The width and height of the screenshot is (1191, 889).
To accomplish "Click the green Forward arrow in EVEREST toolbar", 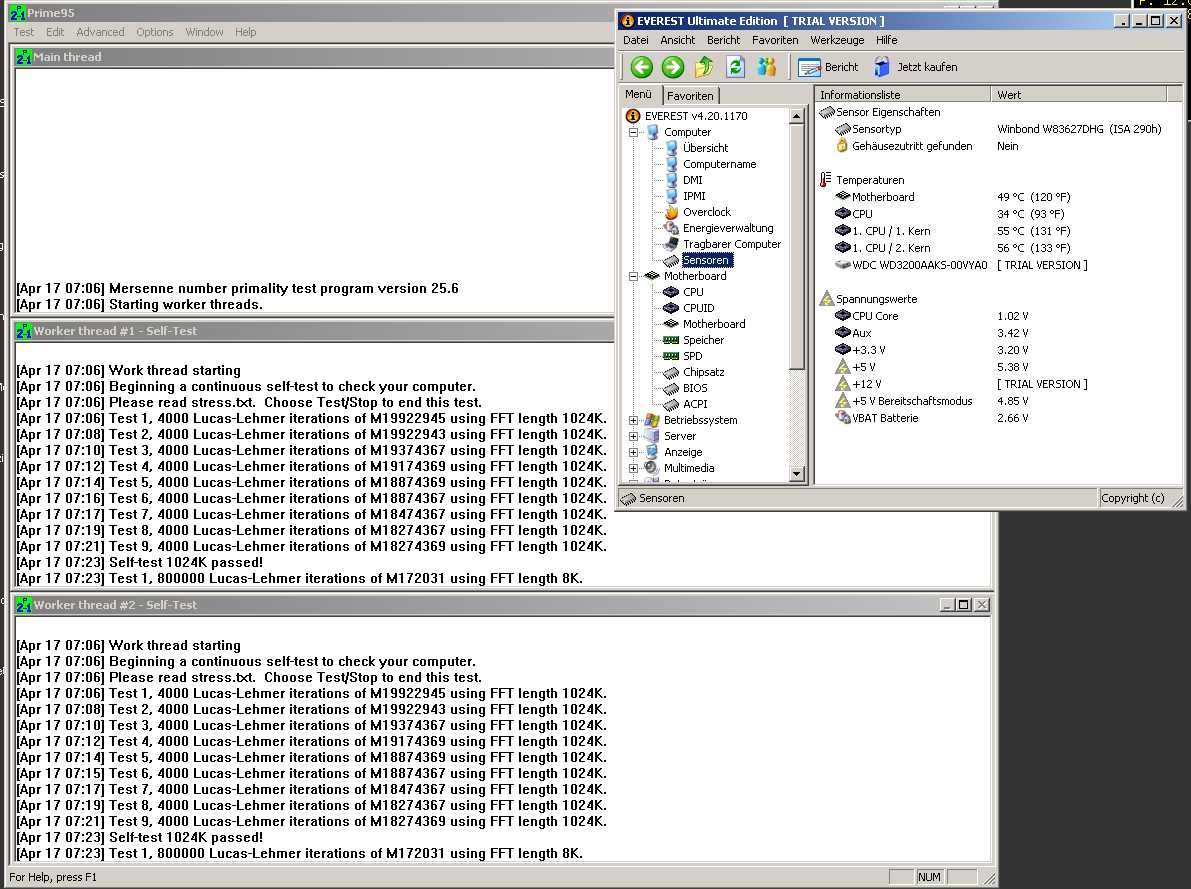I will (x=673, y=67).
